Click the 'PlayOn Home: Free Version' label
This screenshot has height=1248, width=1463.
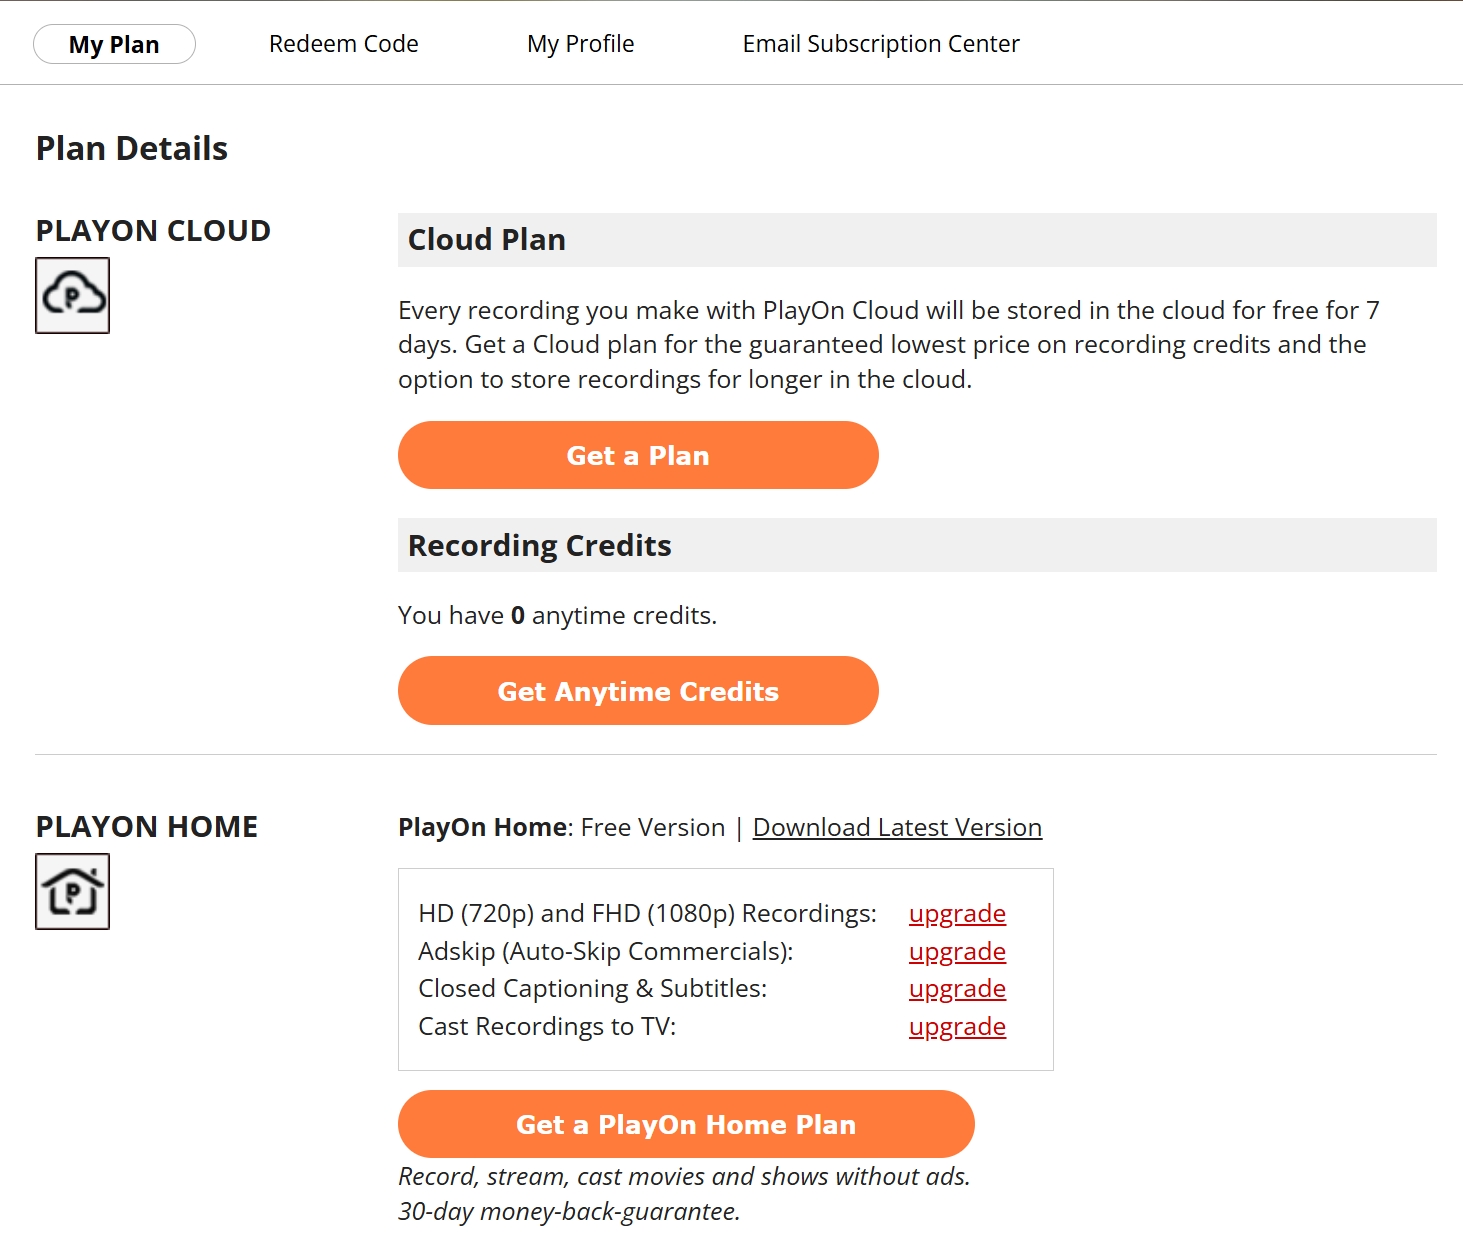[561, 827]
